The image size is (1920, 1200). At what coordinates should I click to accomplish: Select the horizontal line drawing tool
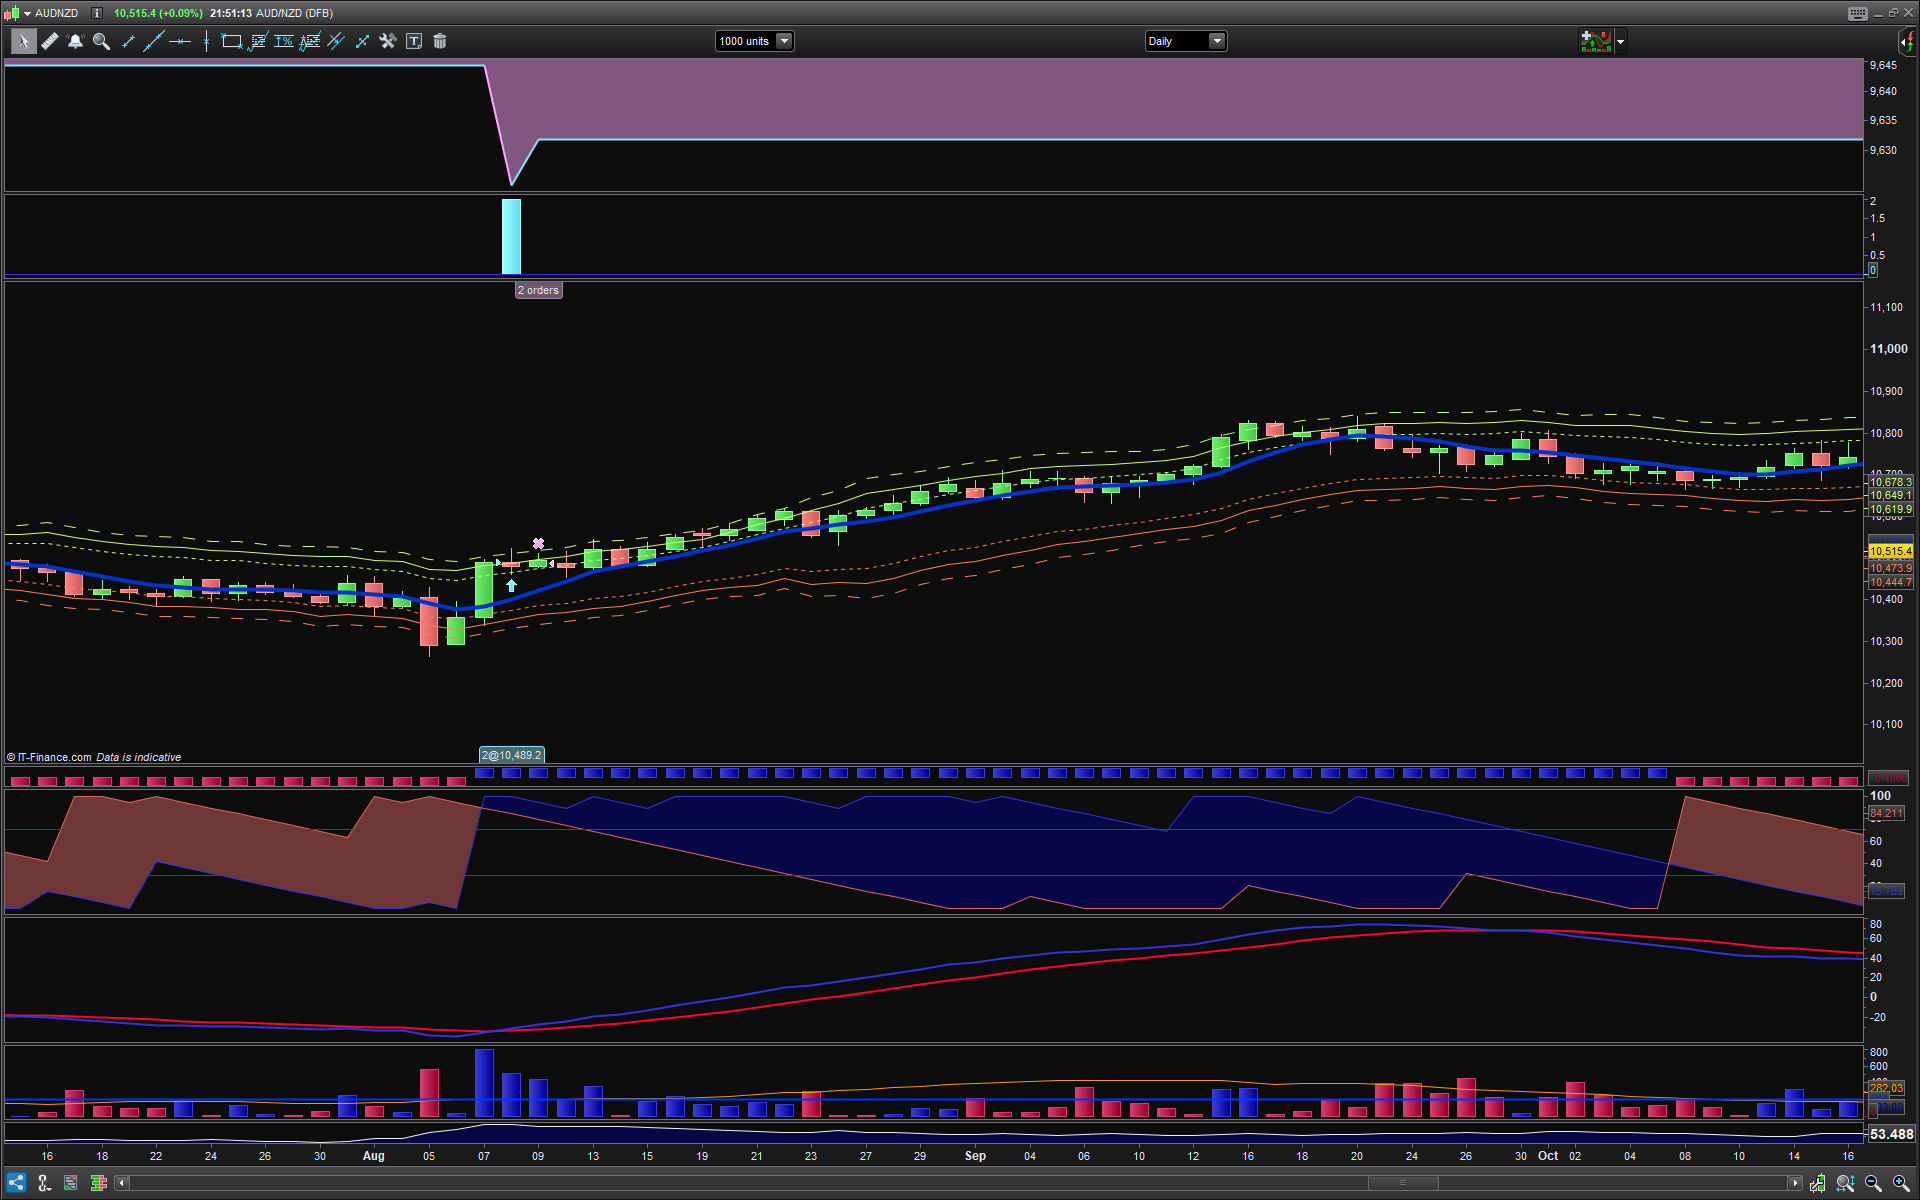180,41
